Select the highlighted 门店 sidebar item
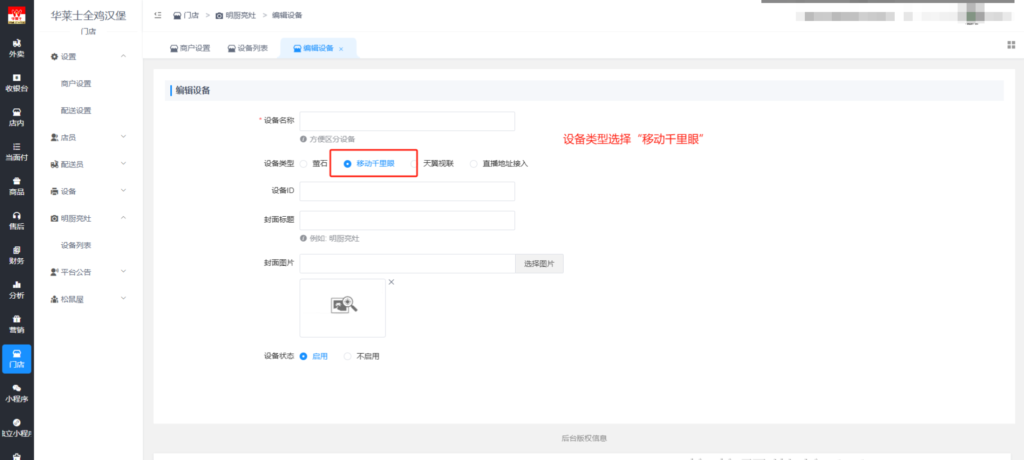Viewport: 1024px width, 460px height. (x=16, y=359)
